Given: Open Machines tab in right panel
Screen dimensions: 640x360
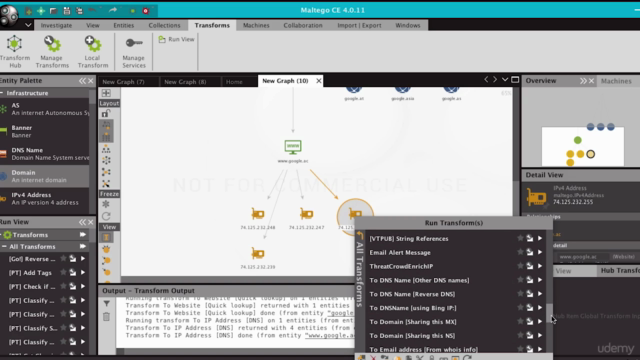Looking at the screenshot, I should click(x=616, y=81).
